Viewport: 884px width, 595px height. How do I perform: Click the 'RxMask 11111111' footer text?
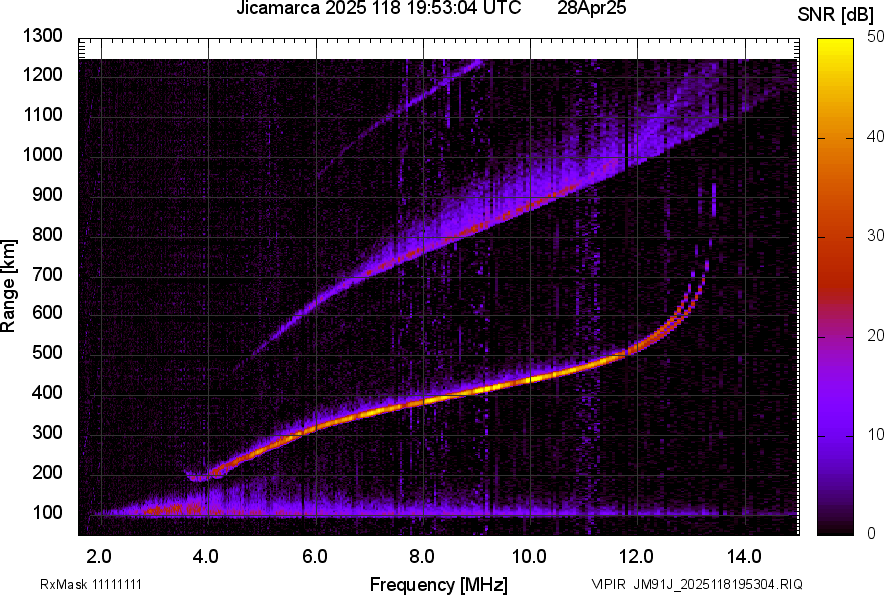click(91, 584)
